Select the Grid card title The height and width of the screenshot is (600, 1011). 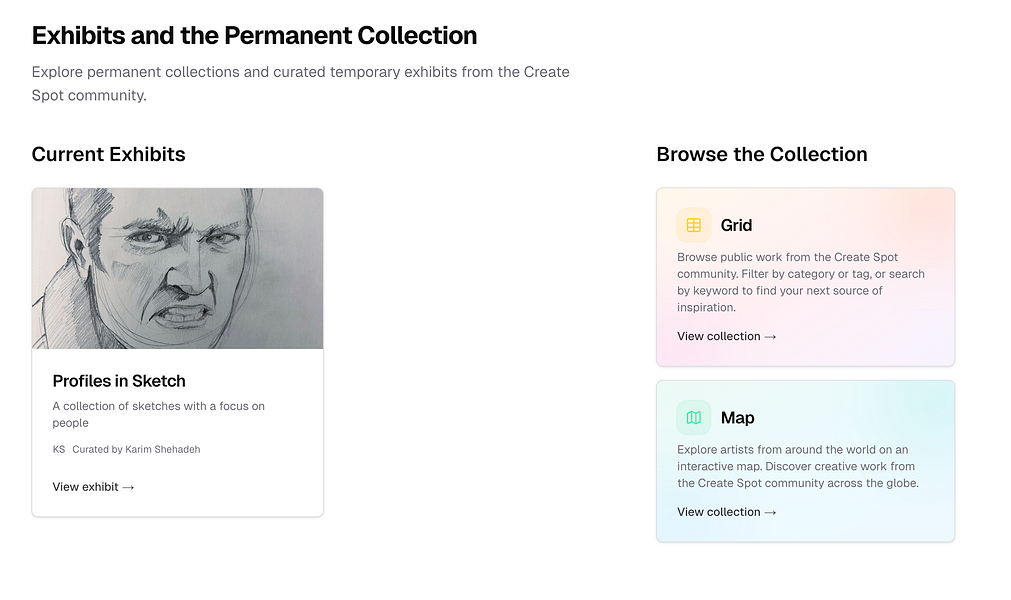click(736, 225)
